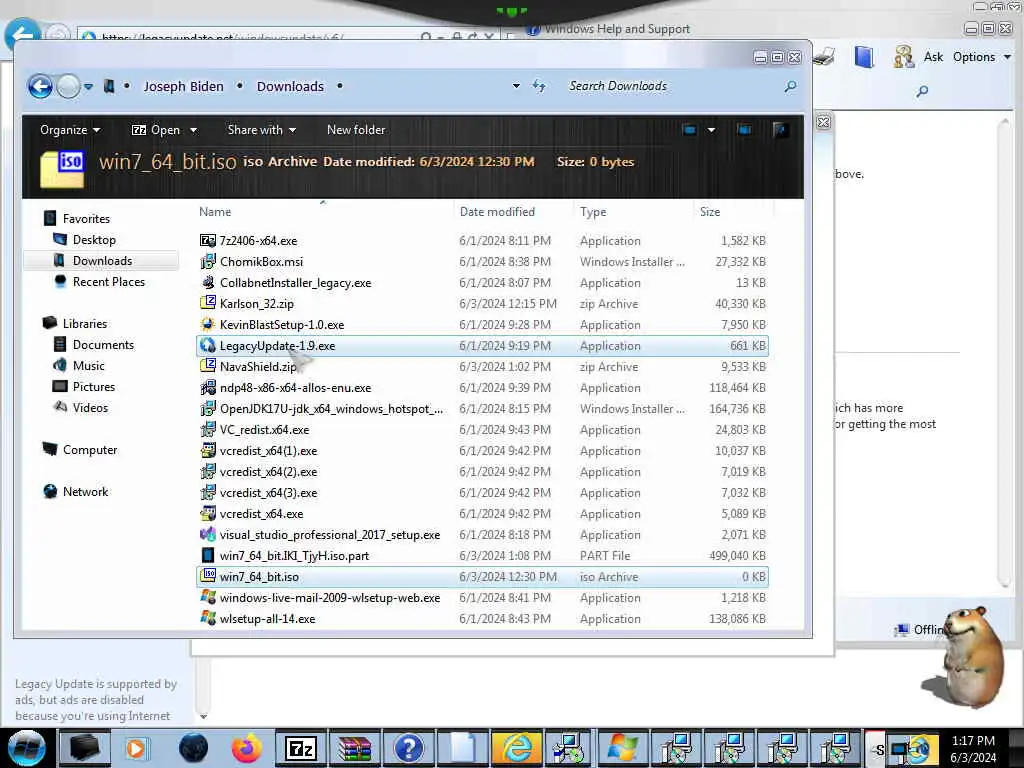Select the wlsetup-all-14.exe icon

(x=208, y=618)
